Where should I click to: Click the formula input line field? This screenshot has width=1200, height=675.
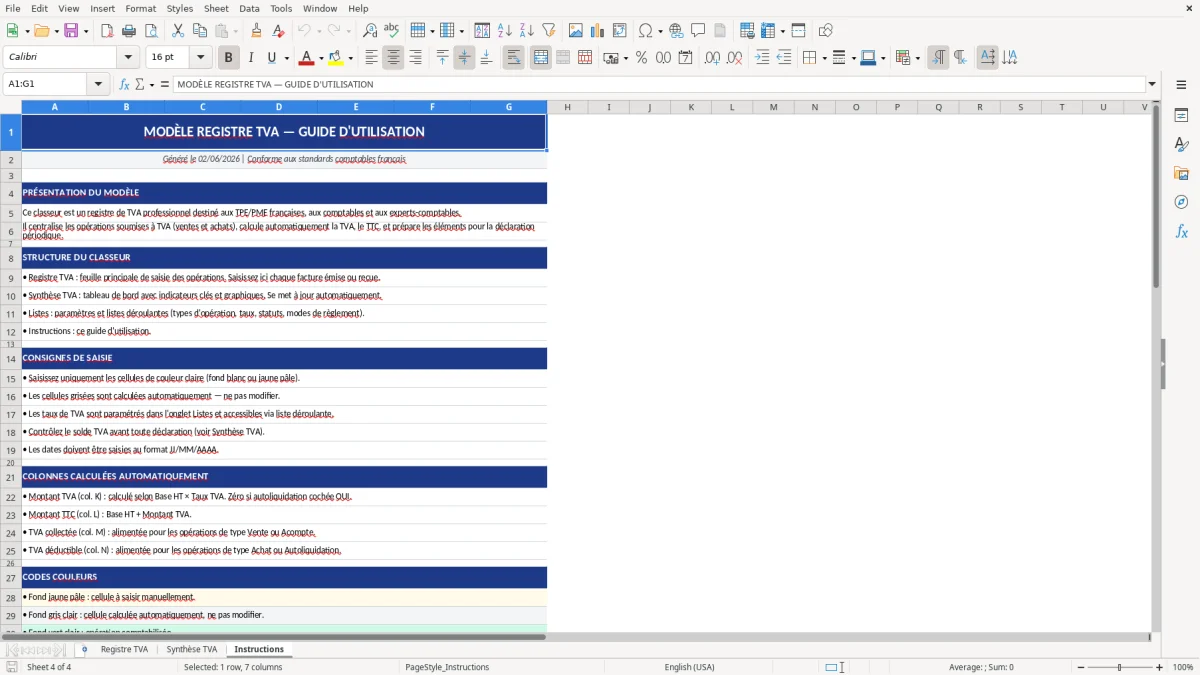[660, 84]
